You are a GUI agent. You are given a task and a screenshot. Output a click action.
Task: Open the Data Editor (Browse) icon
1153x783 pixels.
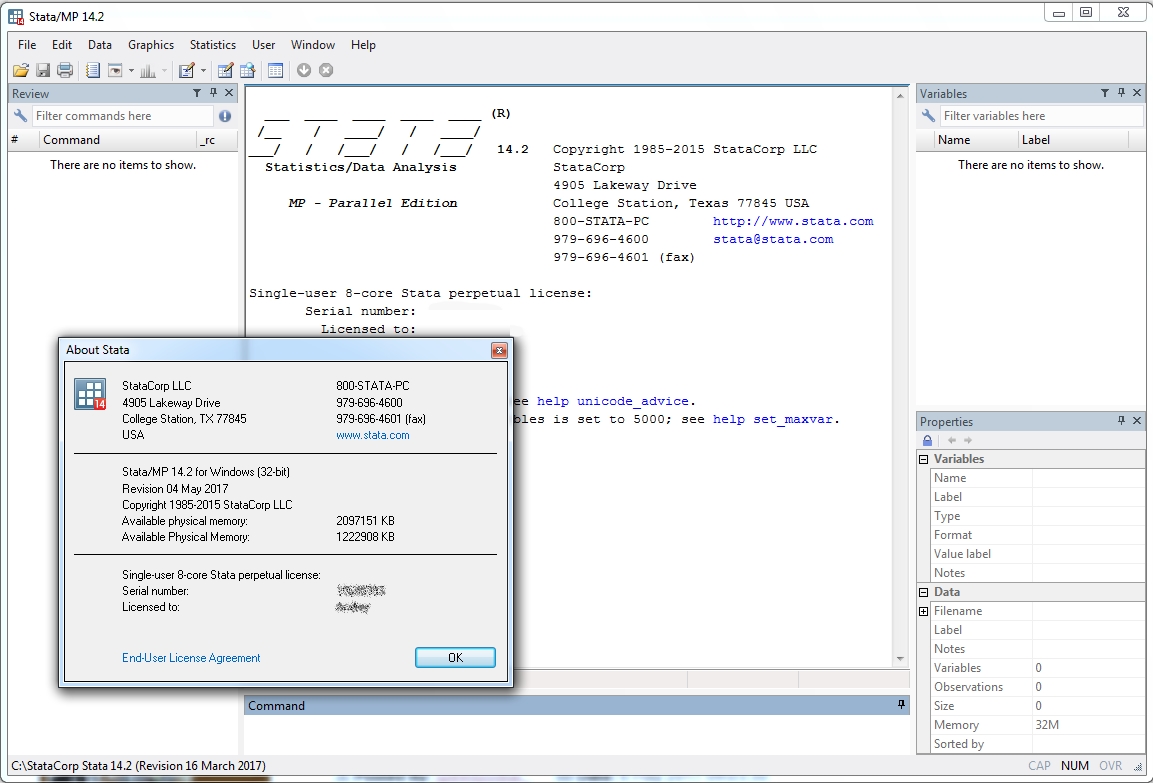click(247, 70)
